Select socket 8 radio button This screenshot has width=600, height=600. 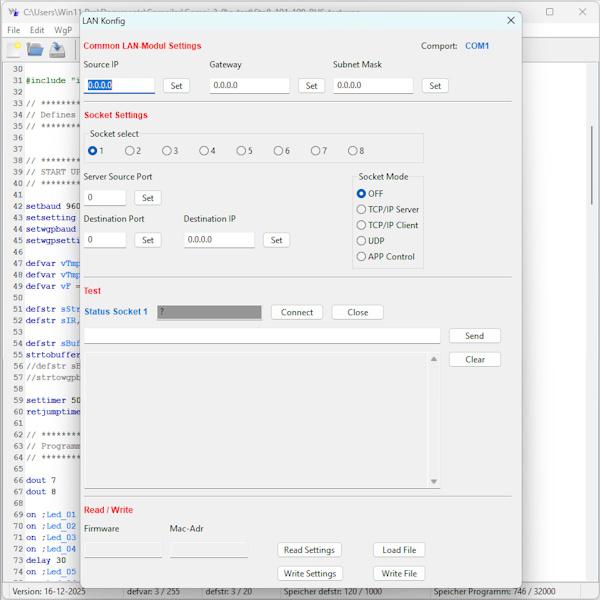coord(352,151)
